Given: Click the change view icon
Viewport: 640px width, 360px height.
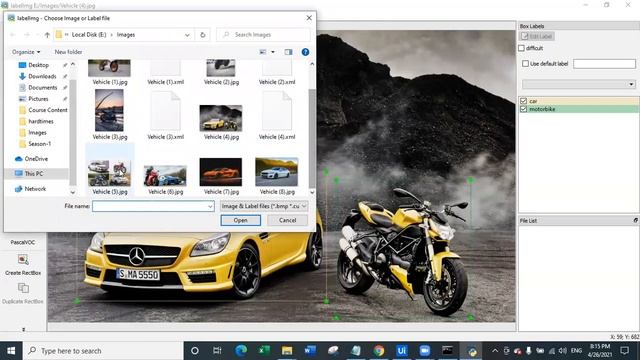Looking at the screenshot, I should coord(263,52).
